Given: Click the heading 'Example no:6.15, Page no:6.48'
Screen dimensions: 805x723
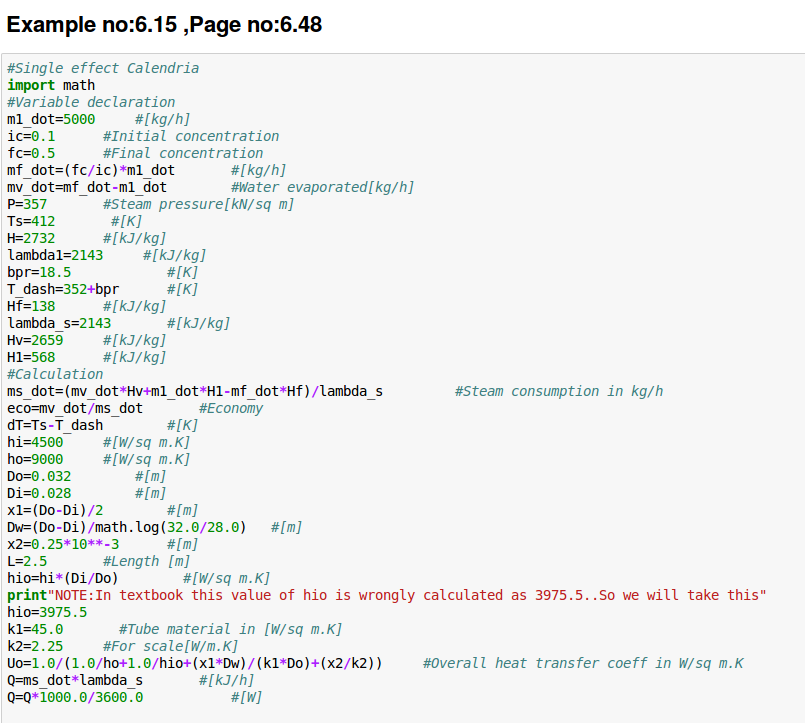Looking at the screenshot, I should tap(164, 25).
